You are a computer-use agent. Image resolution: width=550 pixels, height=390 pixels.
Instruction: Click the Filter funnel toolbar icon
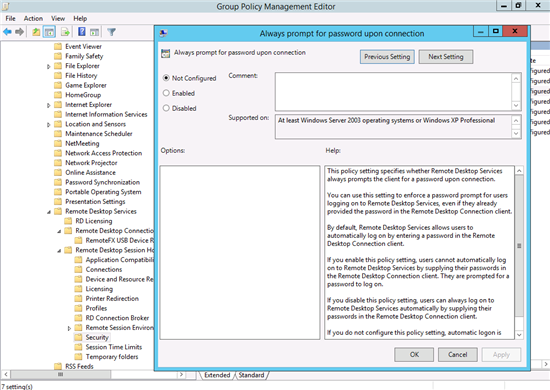pos(112,32)
